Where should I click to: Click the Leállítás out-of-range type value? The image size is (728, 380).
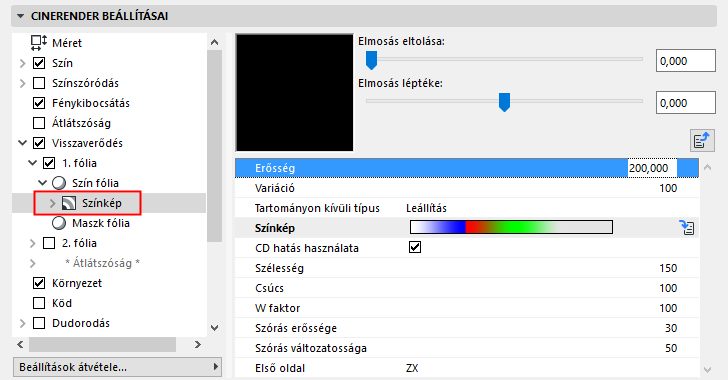click(x=426, y=208)
